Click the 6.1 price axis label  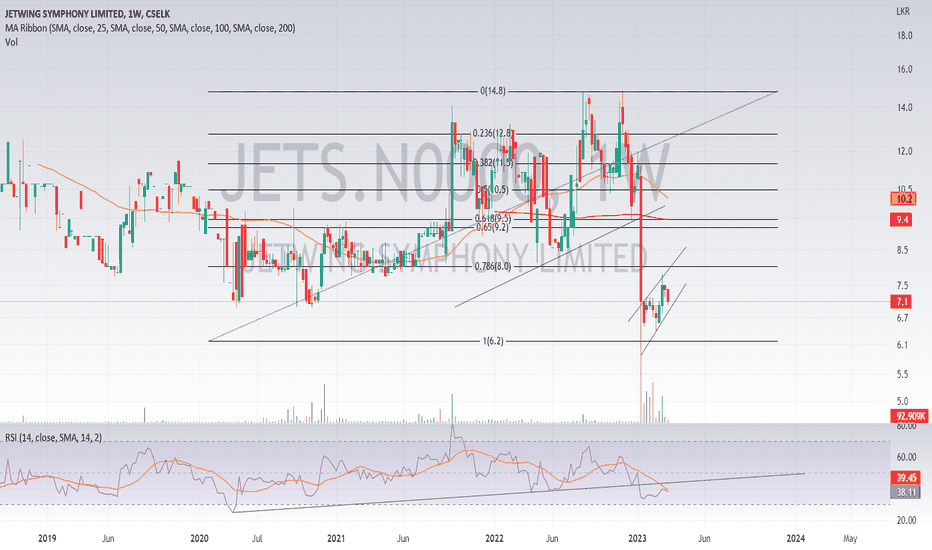pyautogui.click(x=903, y=345)
